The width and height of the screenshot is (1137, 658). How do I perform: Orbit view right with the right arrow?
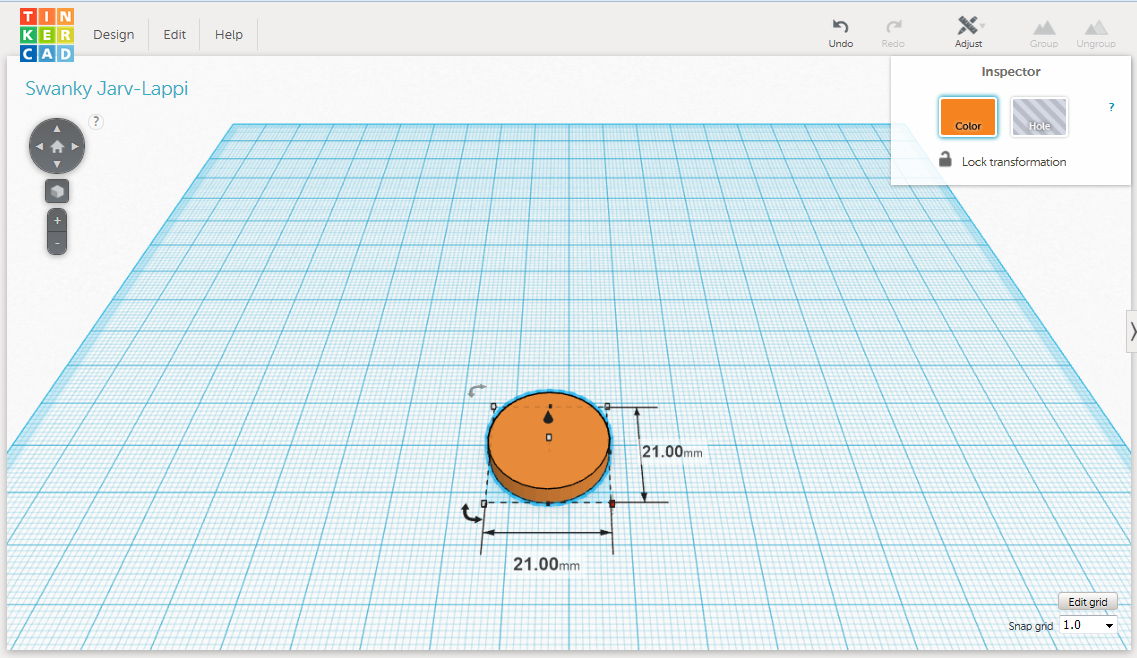coord(75,147)
